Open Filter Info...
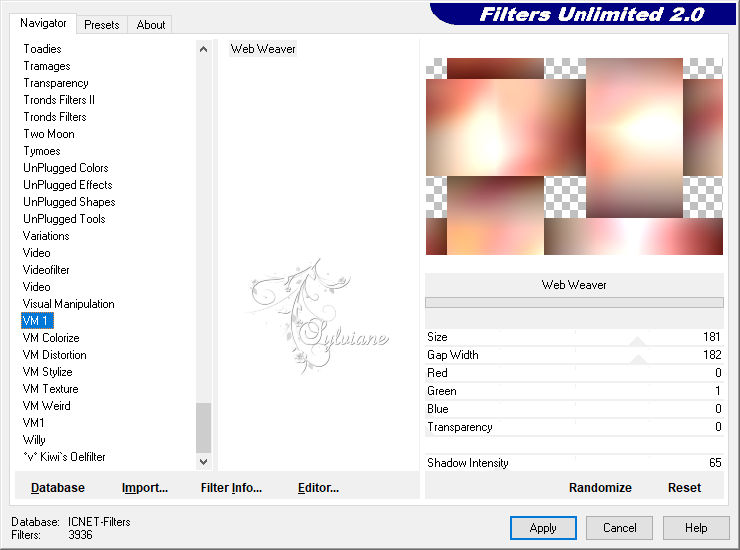This screenshot has width=740, height=550. point(231,488)
